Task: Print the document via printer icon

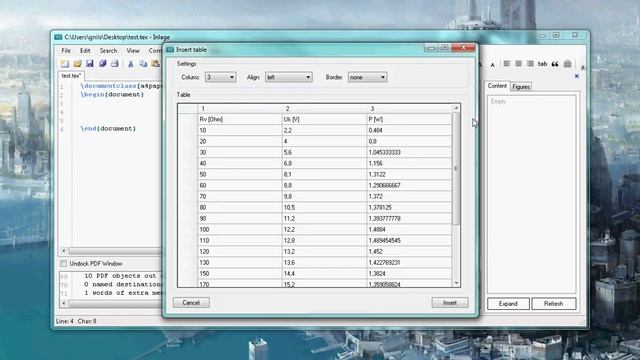Action: pos(115,64)
